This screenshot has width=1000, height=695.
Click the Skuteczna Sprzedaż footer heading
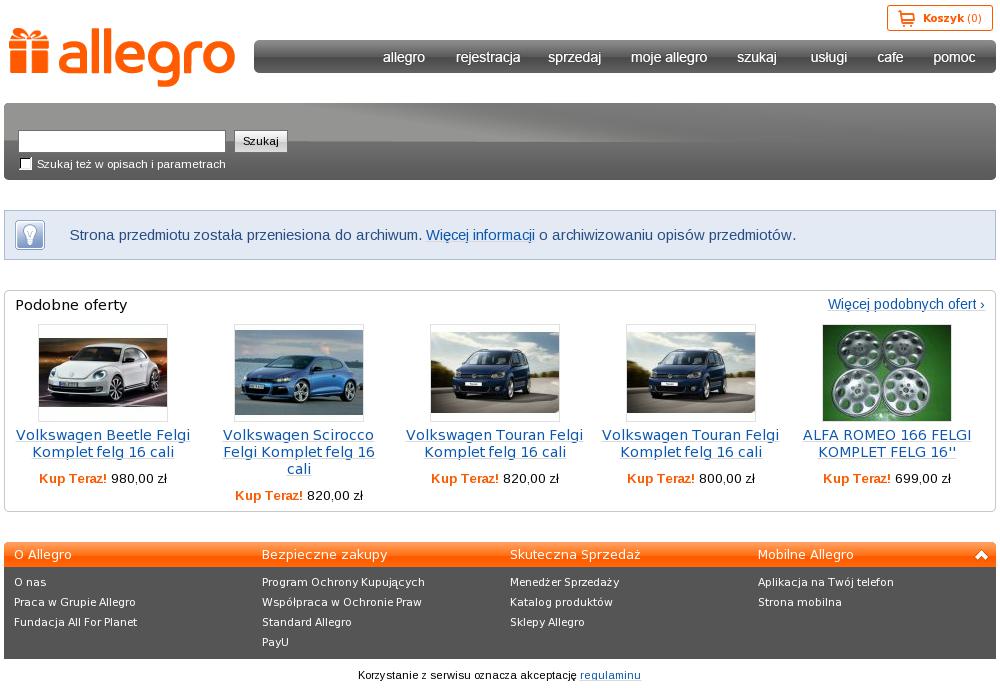575,555
